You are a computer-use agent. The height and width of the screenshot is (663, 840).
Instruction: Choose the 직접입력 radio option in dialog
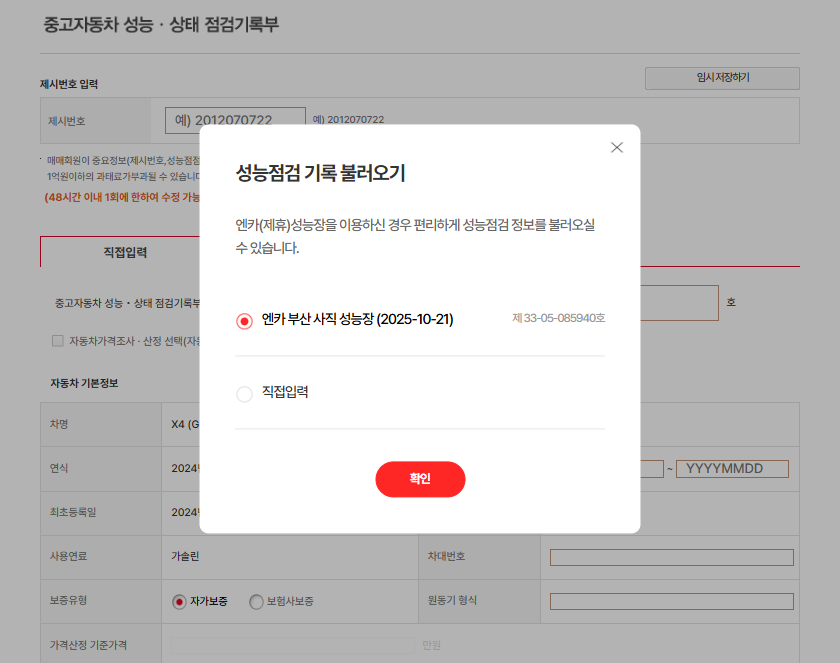click(x=244, y=394)
